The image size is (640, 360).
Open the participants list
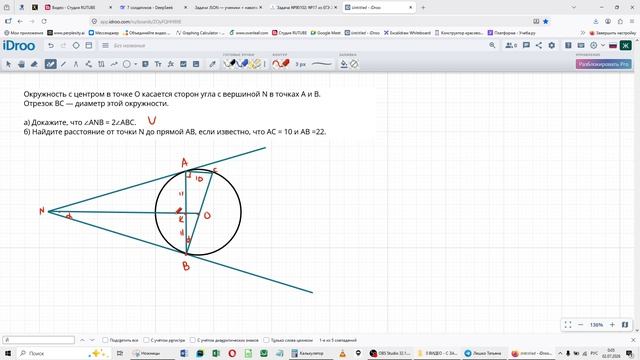[x=511, y=45]
